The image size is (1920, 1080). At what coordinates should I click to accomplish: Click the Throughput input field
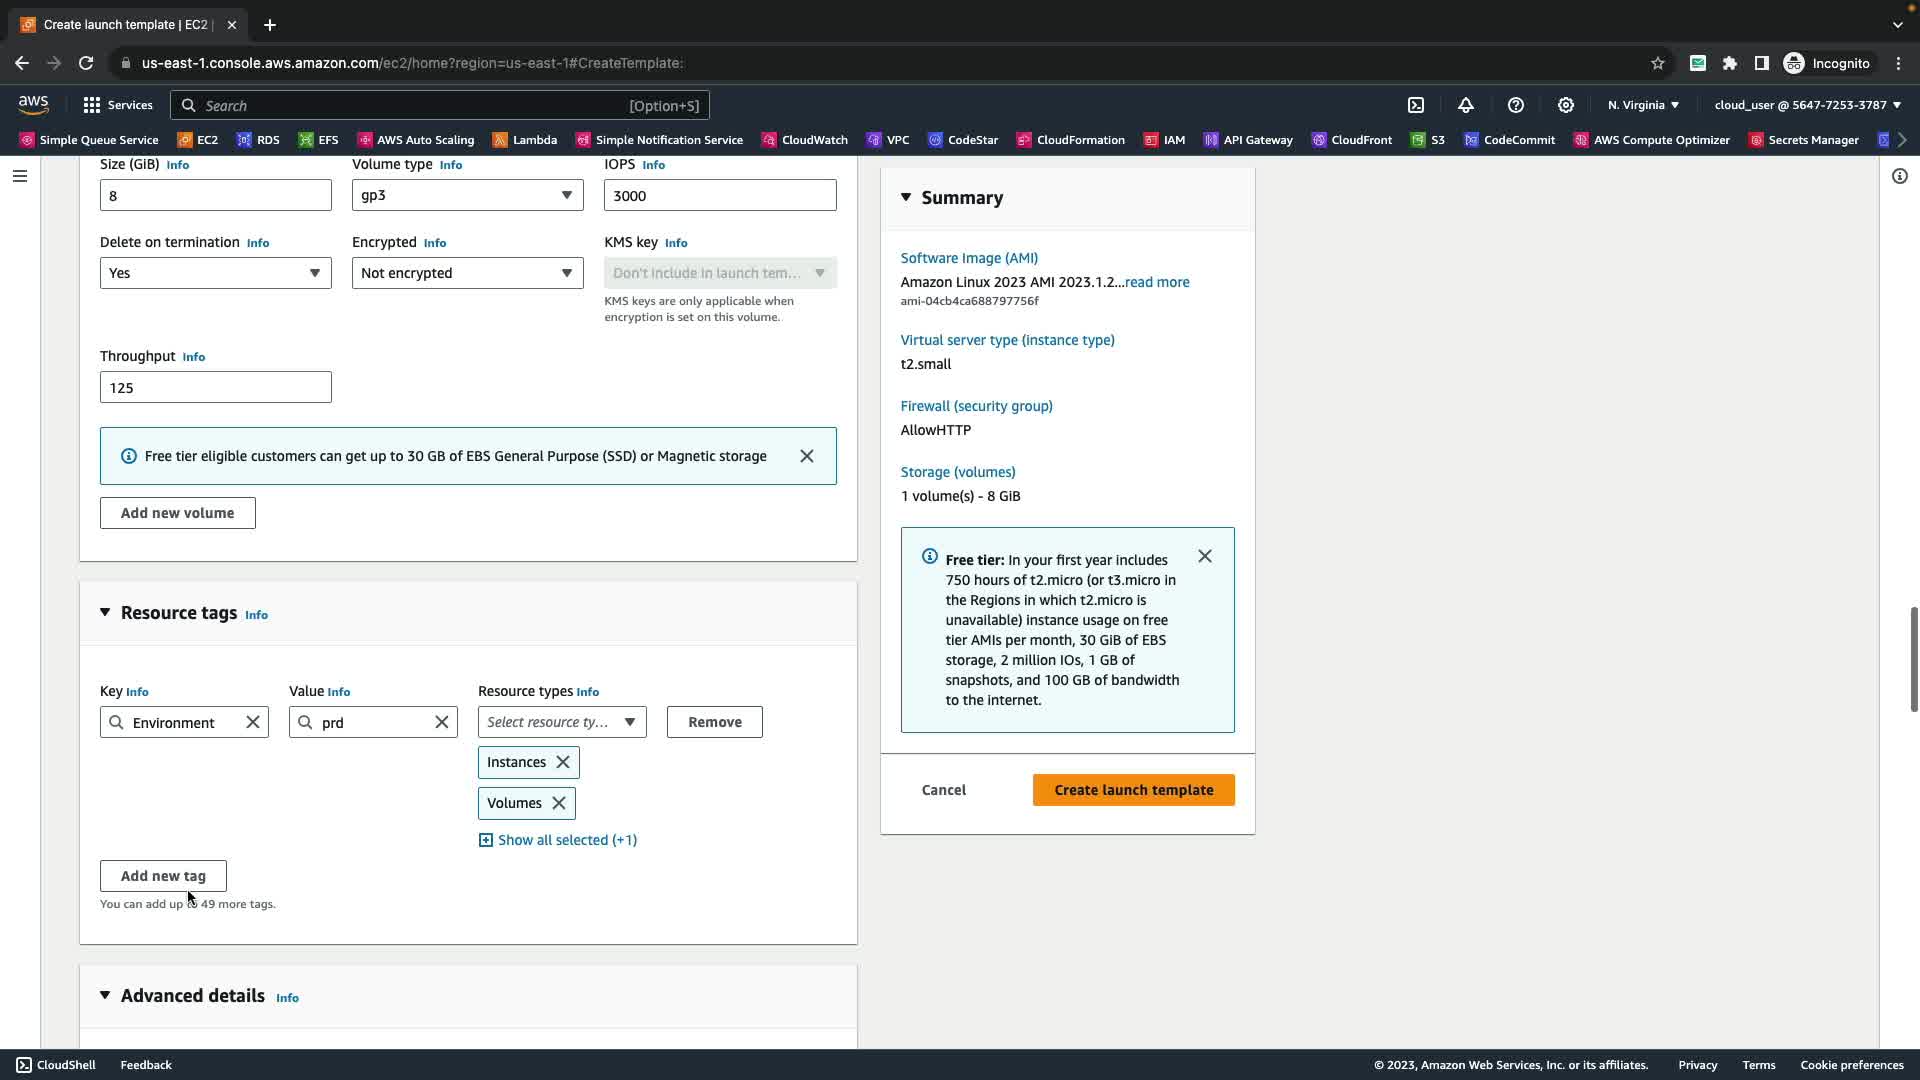click(215, 388)
